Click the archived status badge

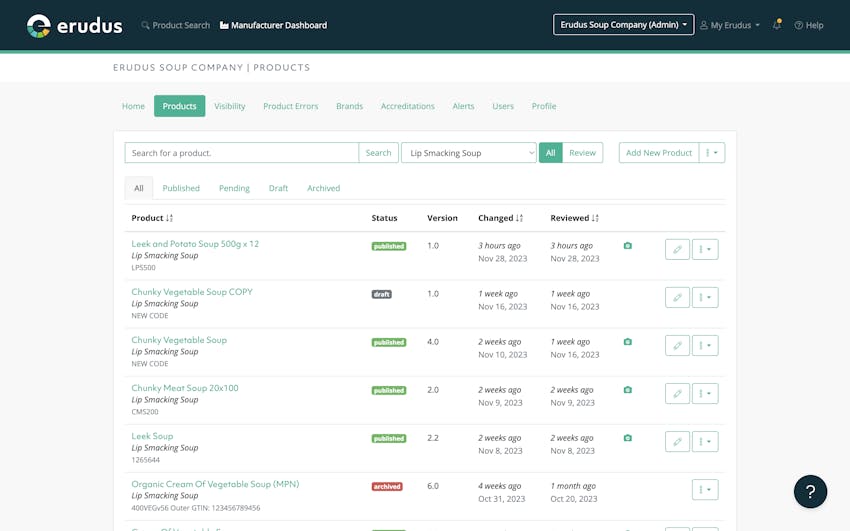click(387, 487)
